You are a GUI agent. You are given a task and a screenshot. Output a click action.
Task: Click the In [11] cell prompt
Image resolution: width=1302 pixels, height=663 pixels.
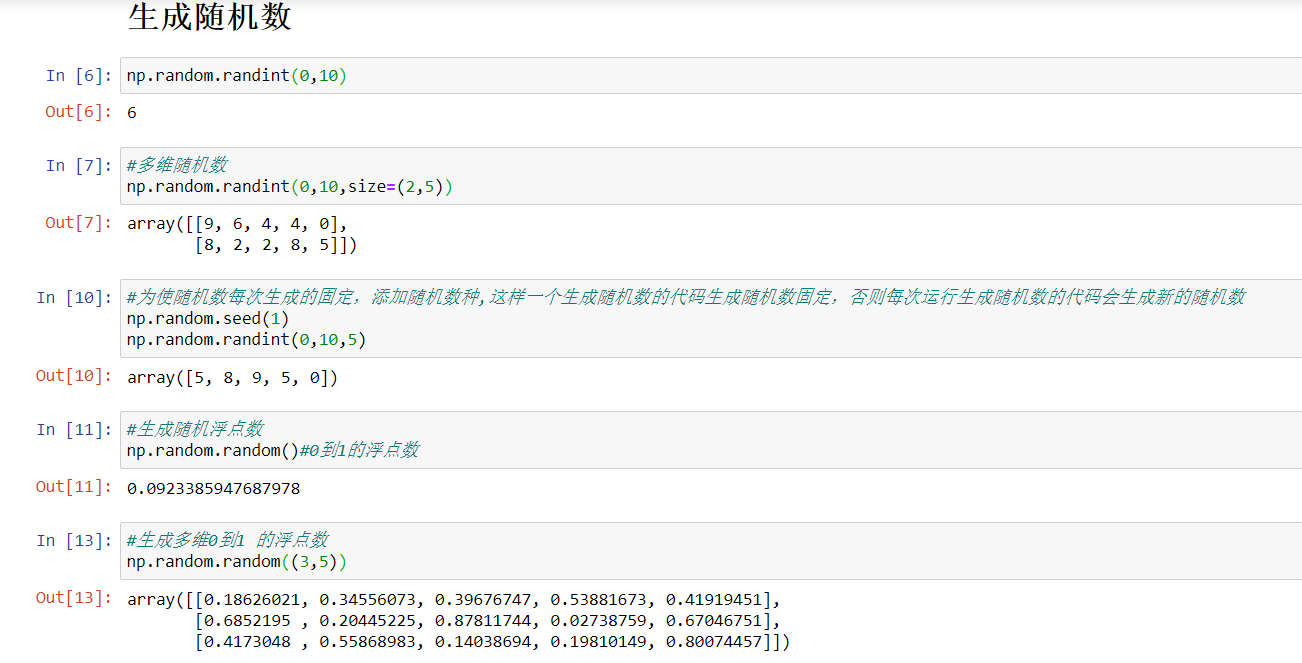click(74, 429)
